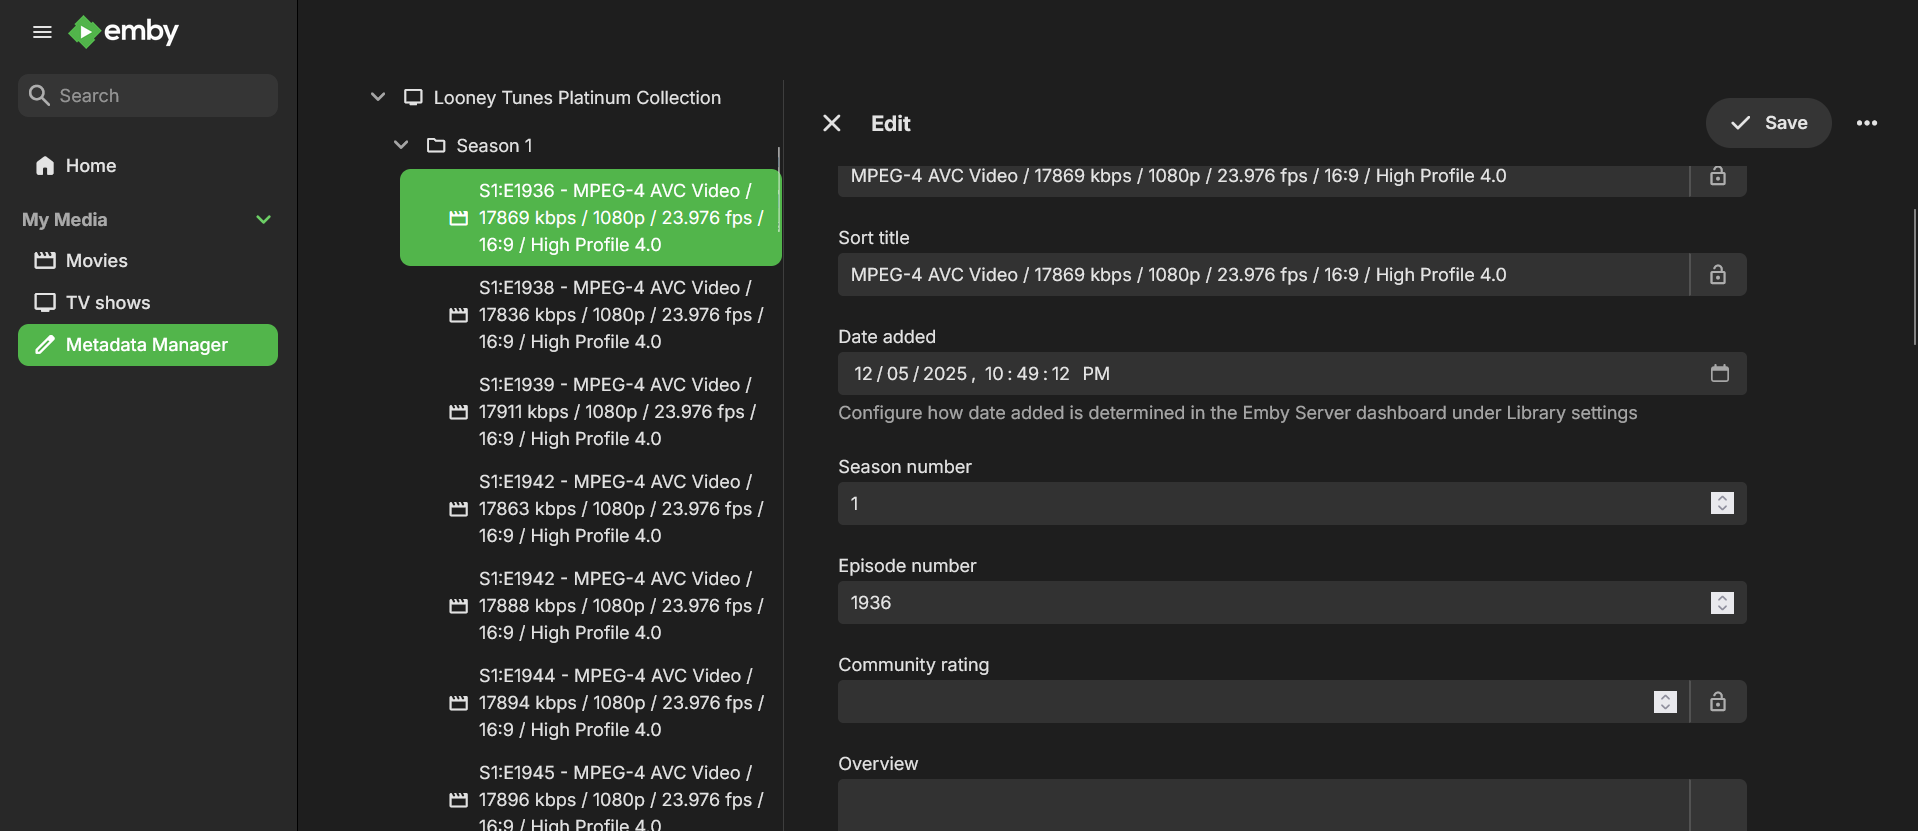Click the Episode number stepper arrows
The height and width of the screenshot is (831, 1918).
1721,603
